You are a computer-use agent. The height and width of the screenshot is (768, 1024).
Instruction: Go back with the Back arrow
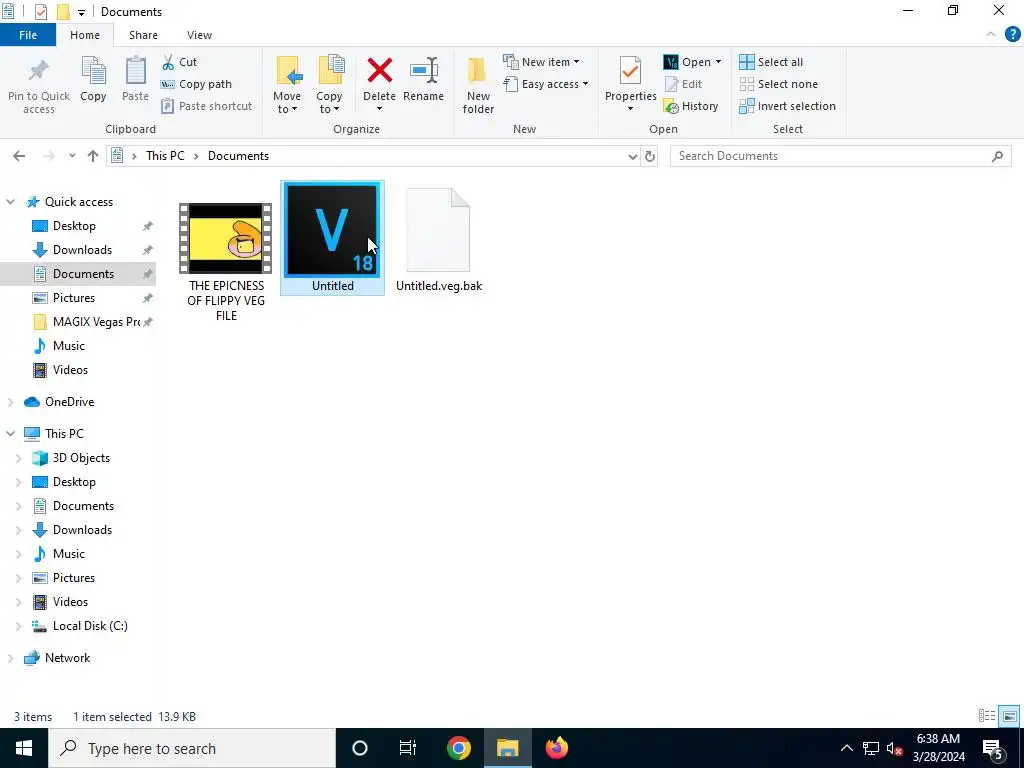[x=19, y=156]
